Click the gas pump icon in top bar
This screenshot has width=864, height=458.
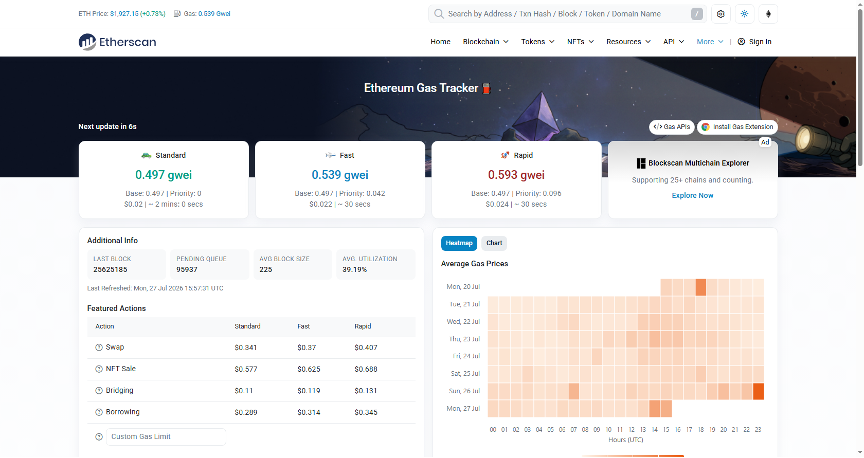[x=177, y=14]
